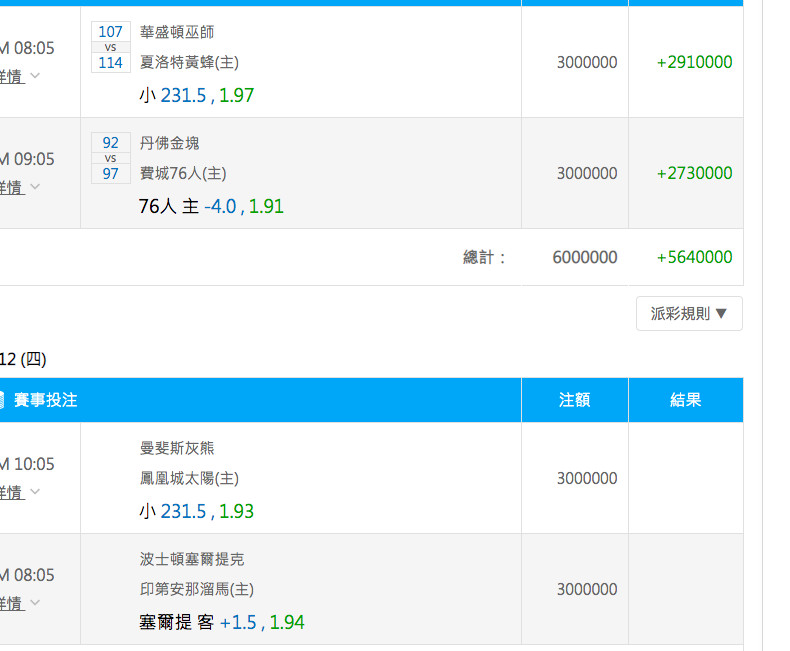This screenshot has height=651, width=790.
Task: Select the 結果 column header
Action: pyautogui.click(x=686, y=400)
